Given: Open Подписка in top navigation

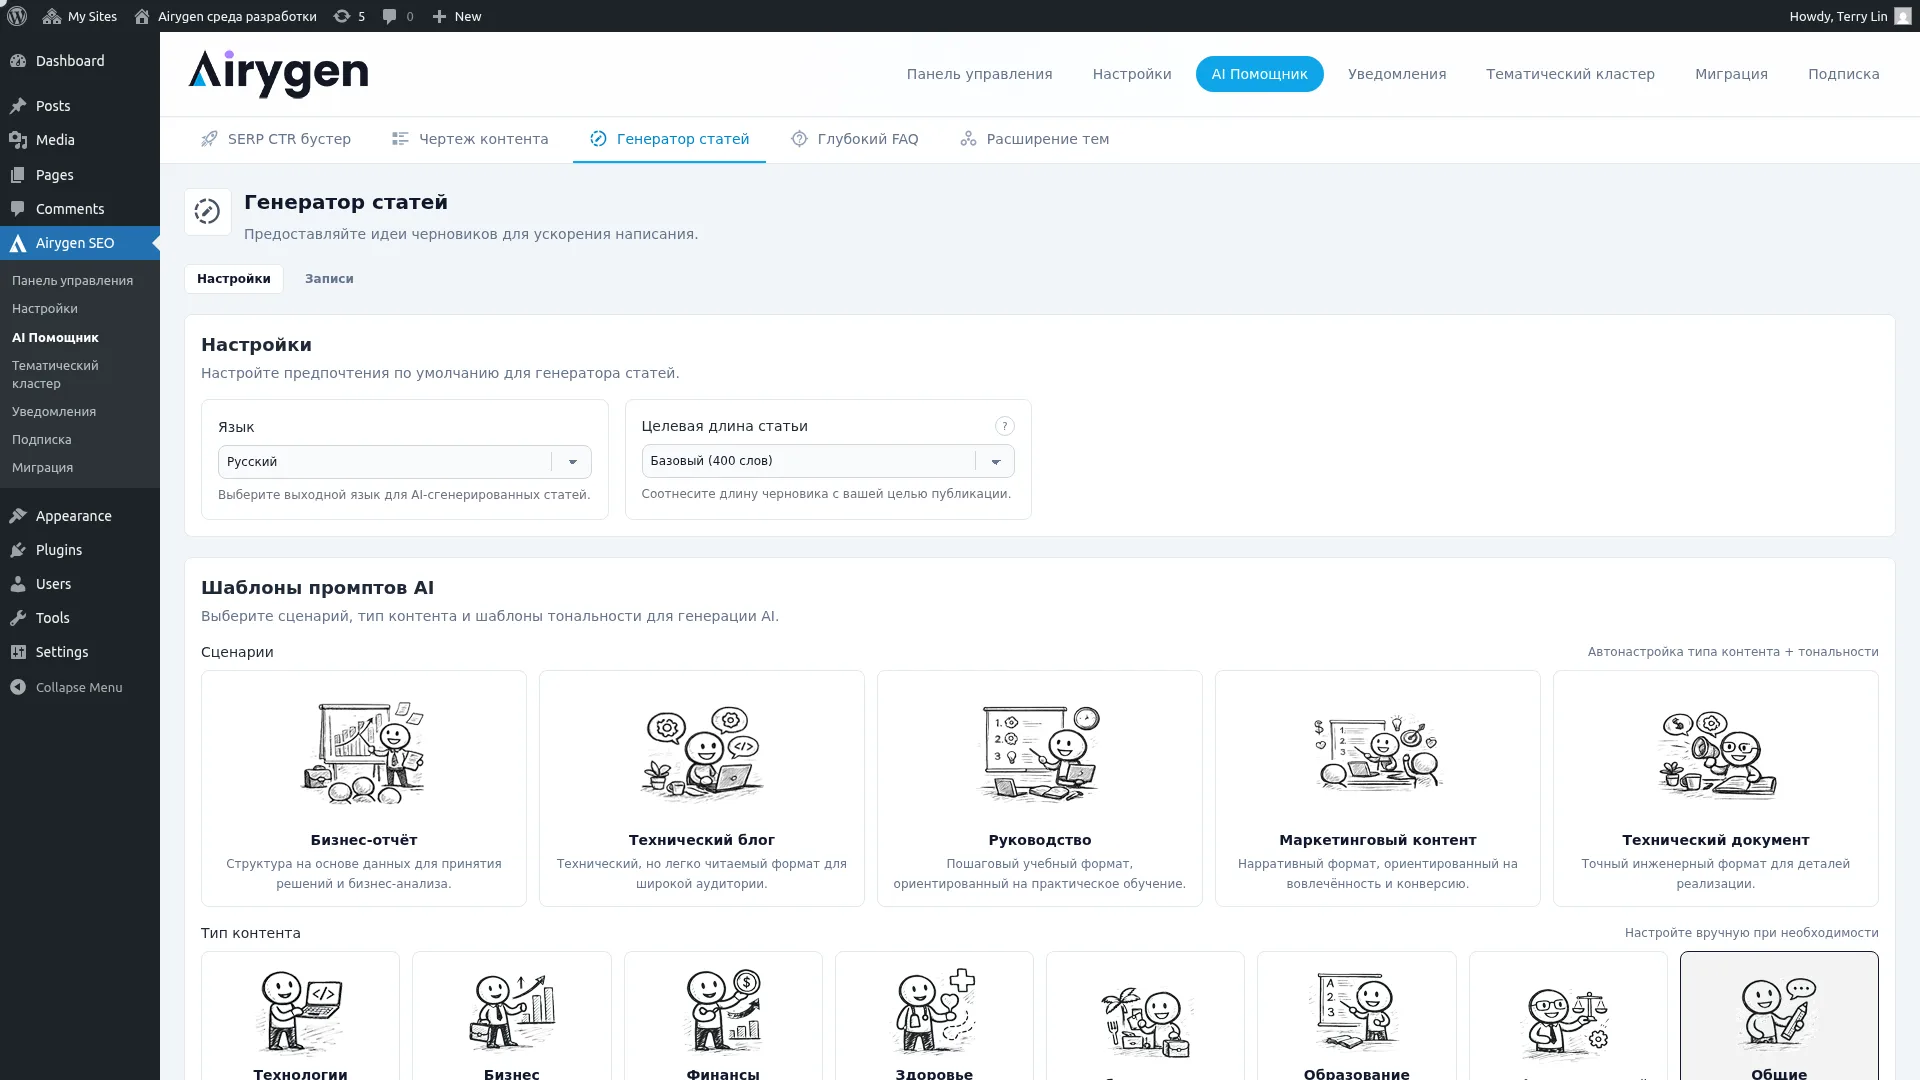Looking at the screenshot, I should (1843, 74).
